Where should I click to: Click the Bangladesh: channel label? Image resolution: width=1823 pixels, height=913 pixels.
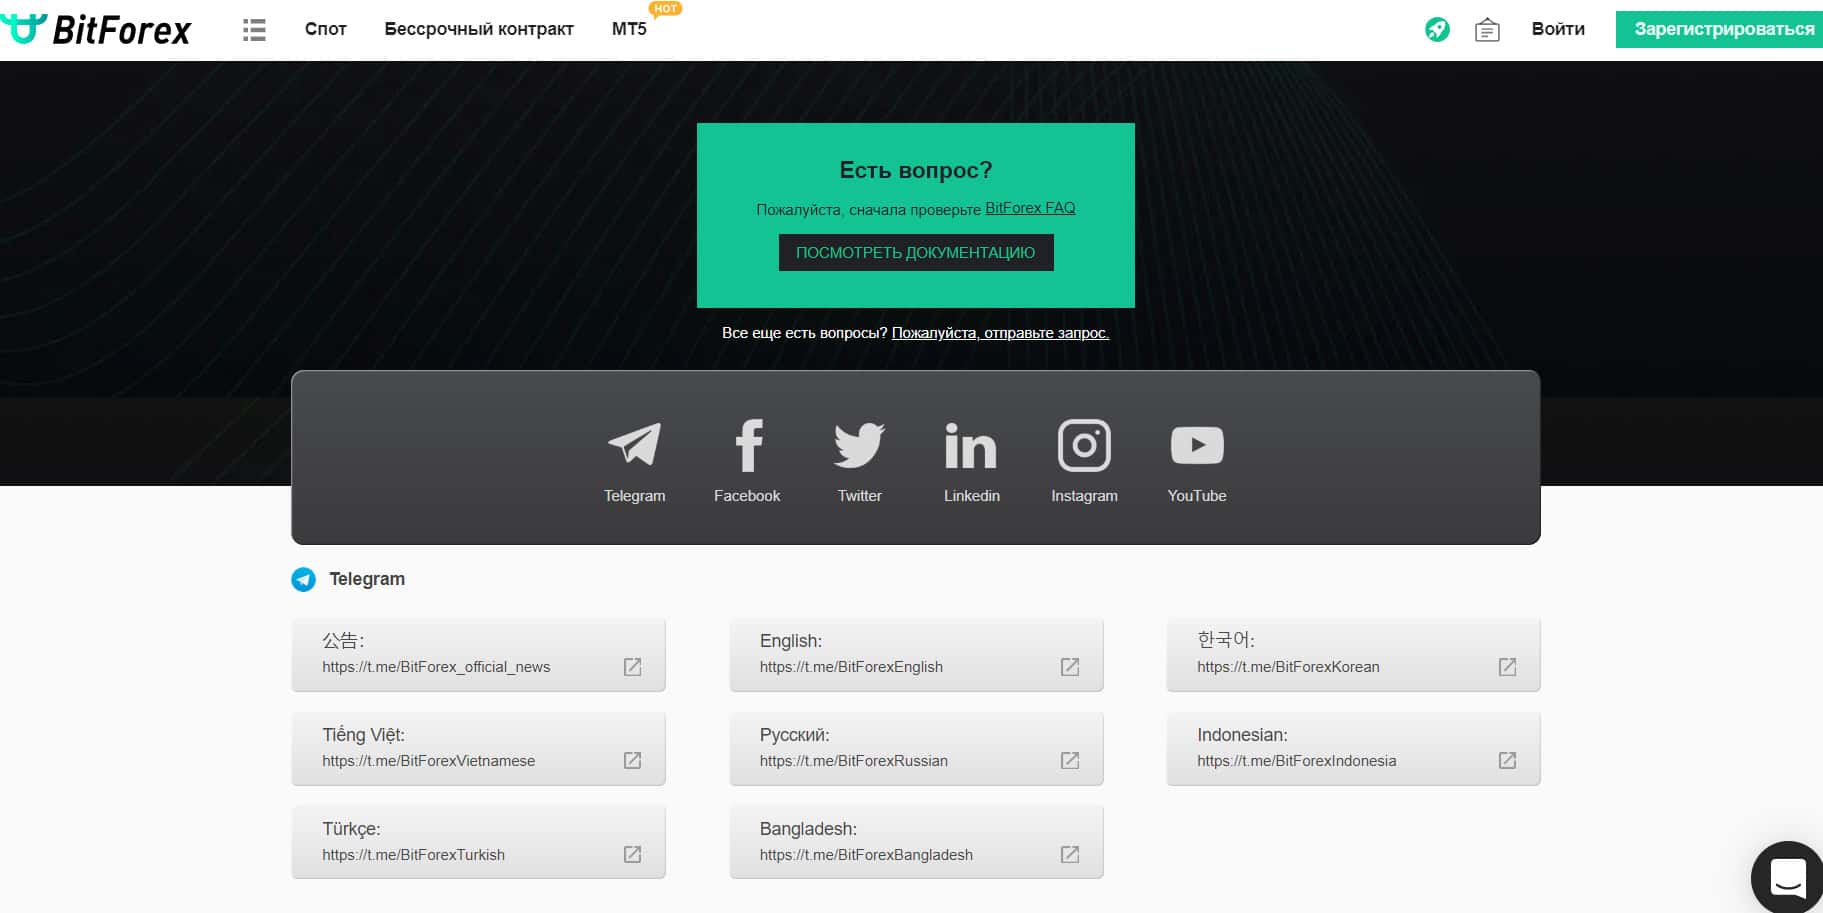coord(808,829)
